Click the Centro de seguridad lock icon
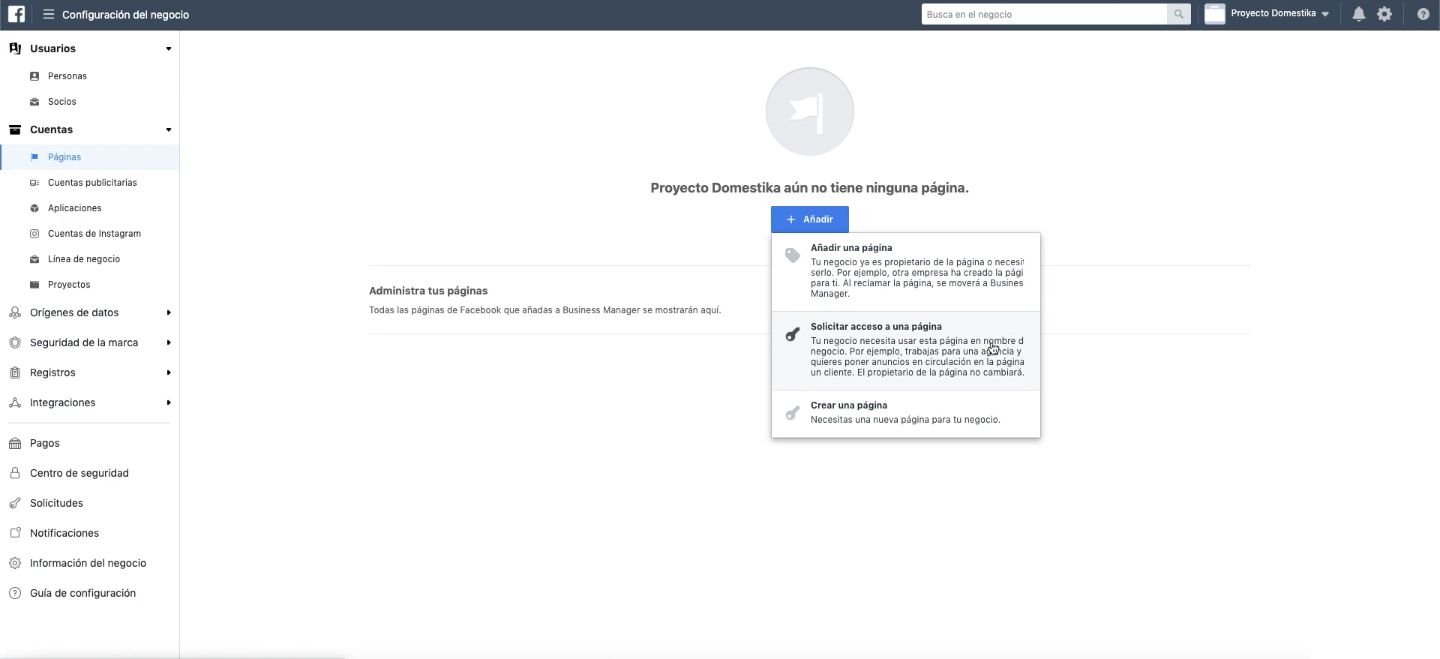 coord(15,473)
